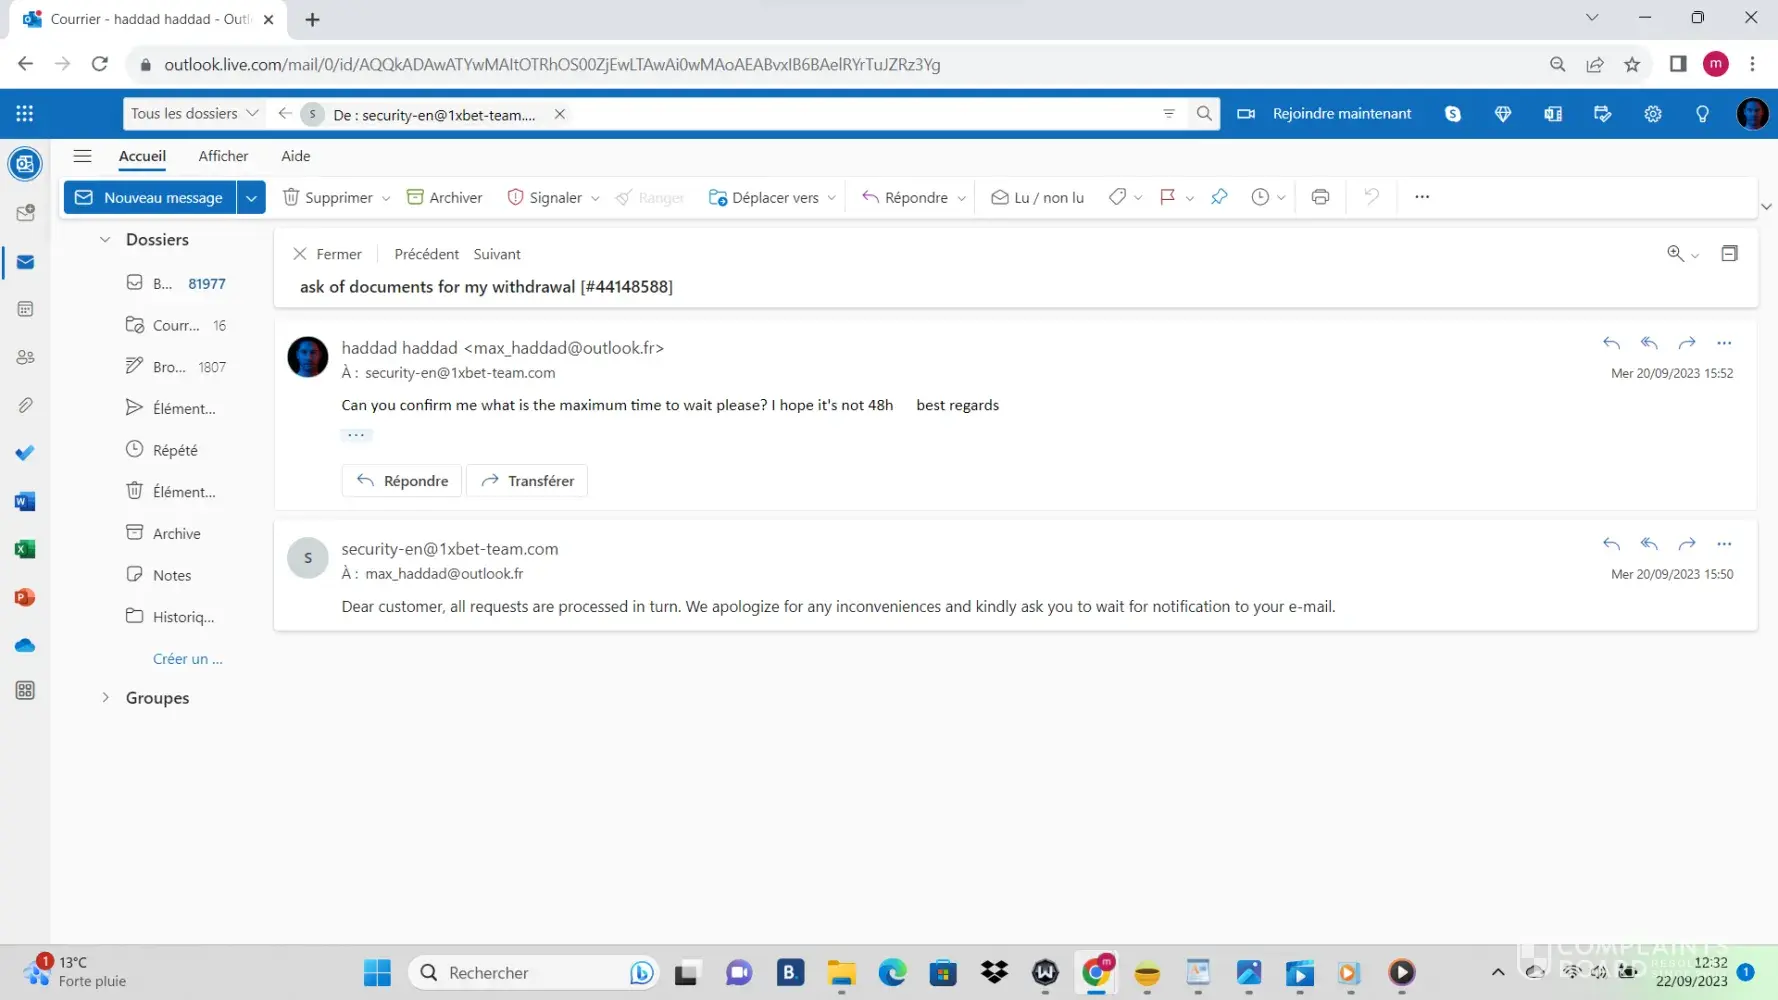The image size is (1778, 1000).
Task: Switch to the Afficher tab
Action: pyautogui.click(x=223, y=156)
